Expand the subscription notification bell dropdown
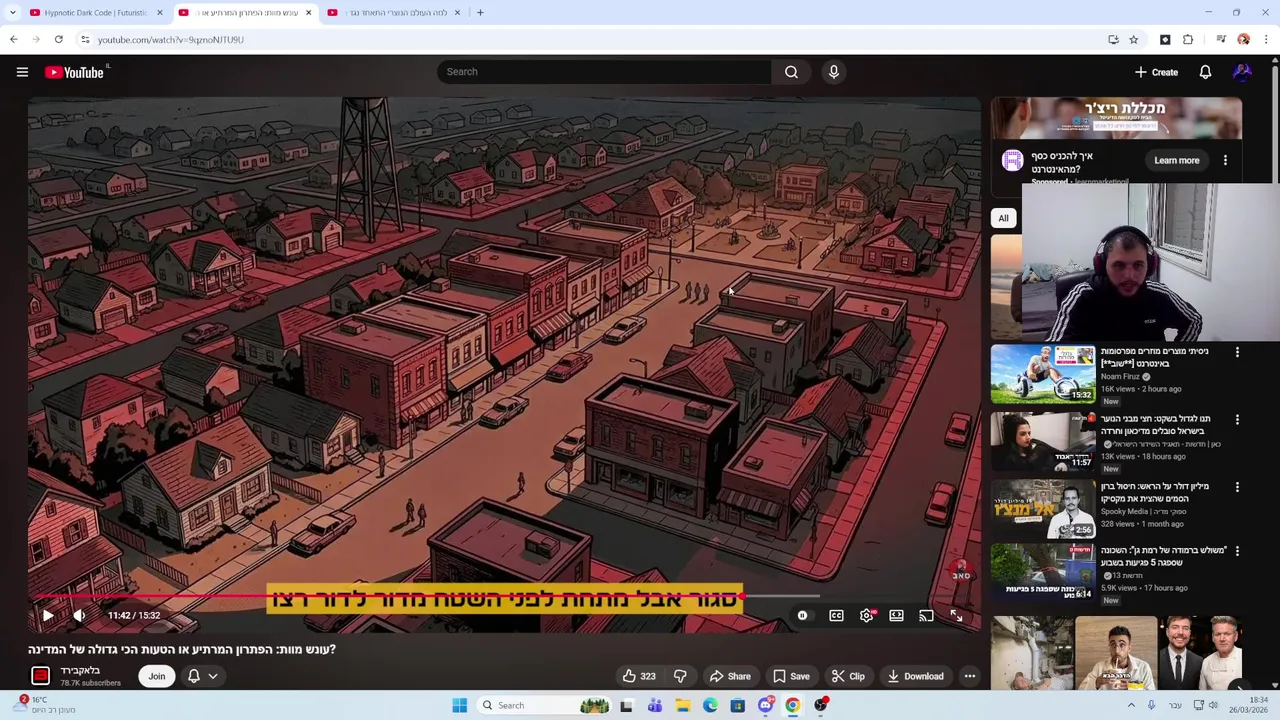Image resolution: width=1280 pixels, height=720 pixels. coord(202,676)
